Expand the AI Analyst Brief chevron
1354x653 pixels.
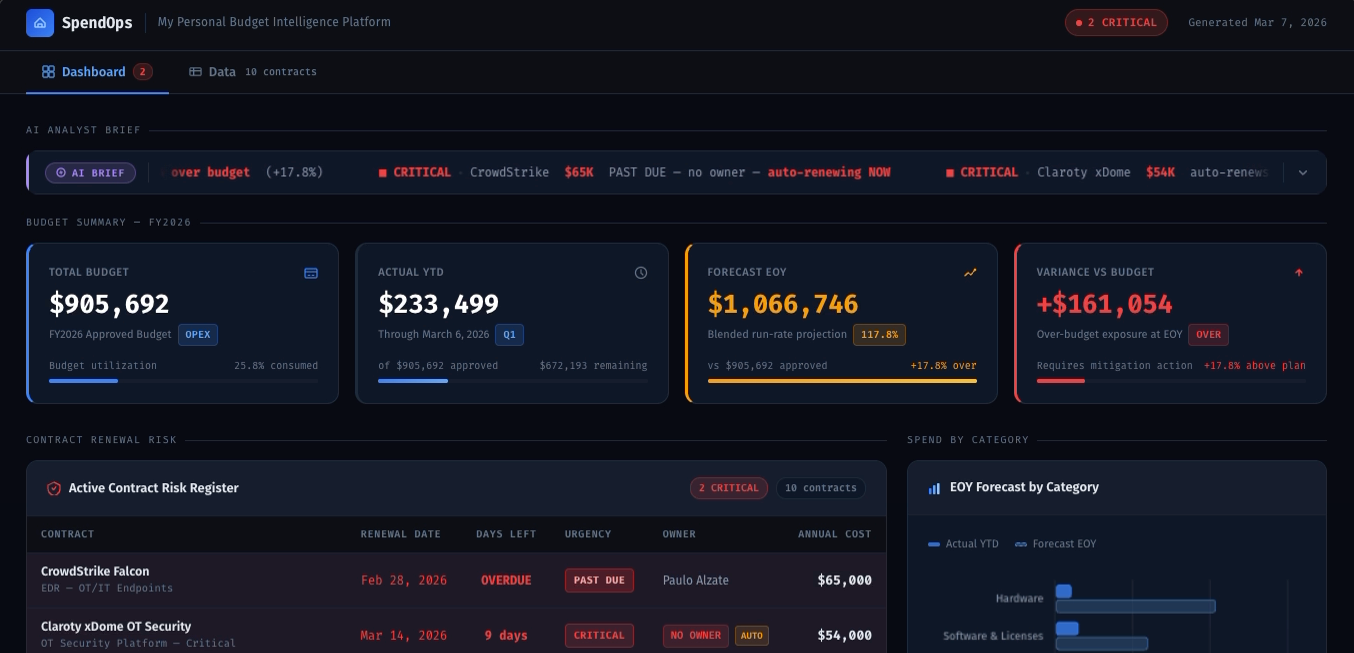(x=1303, y=172)
